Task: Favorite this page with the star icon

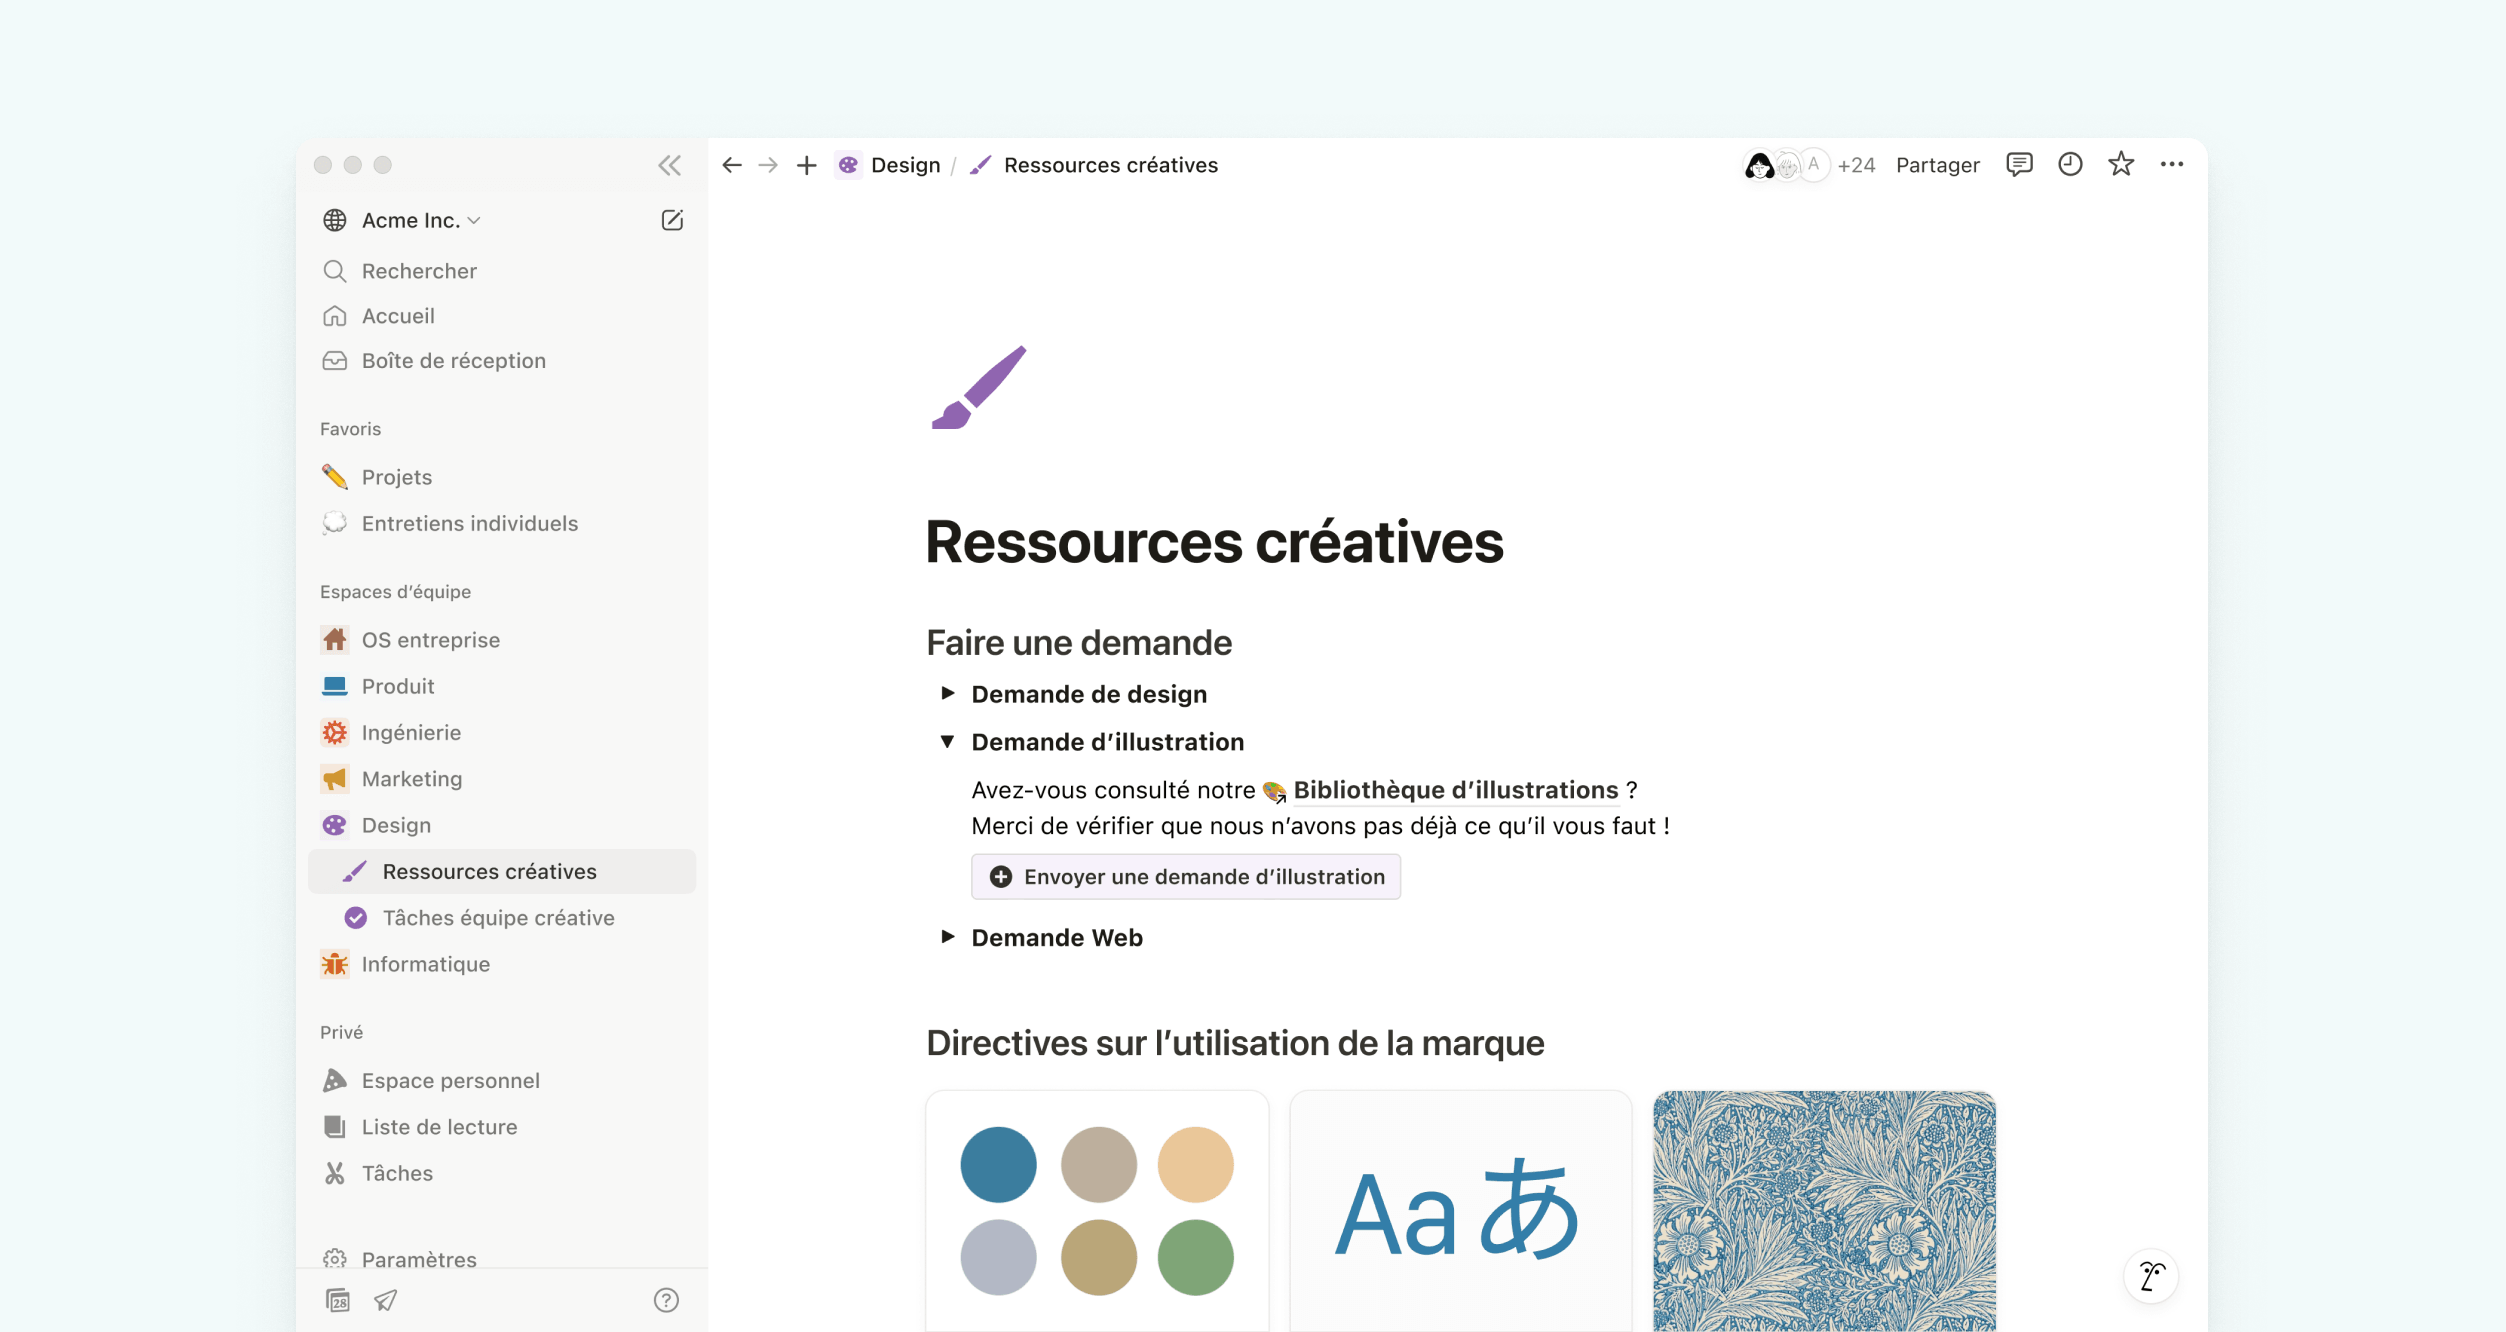Action: click(2121, 164)
